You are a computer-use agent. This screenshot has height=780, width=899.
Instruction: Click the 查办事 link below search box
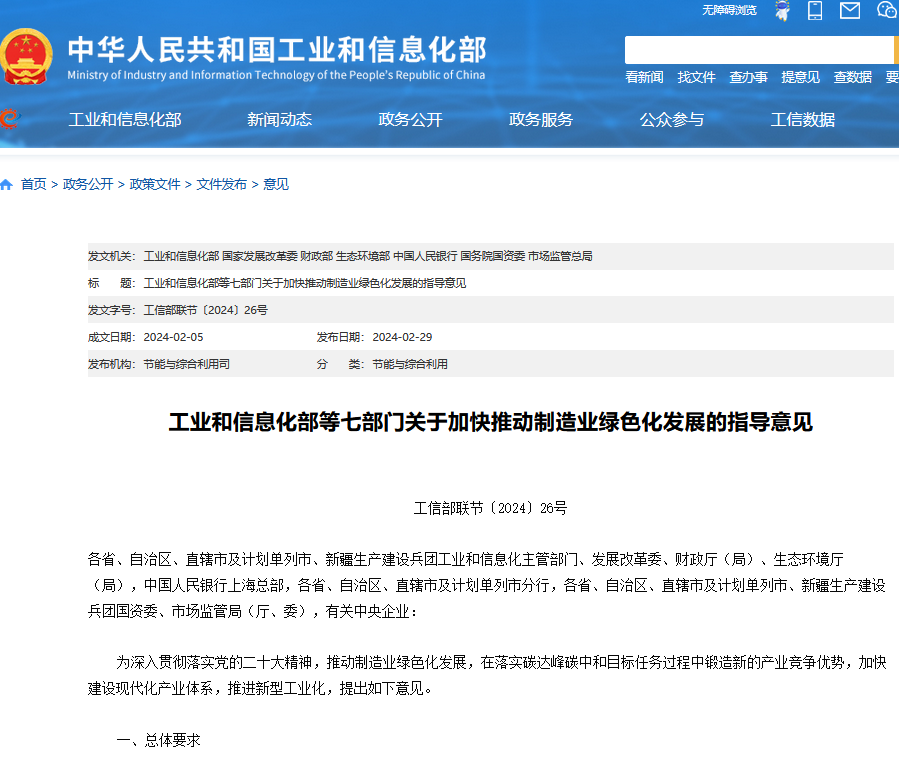click(748, 77)
